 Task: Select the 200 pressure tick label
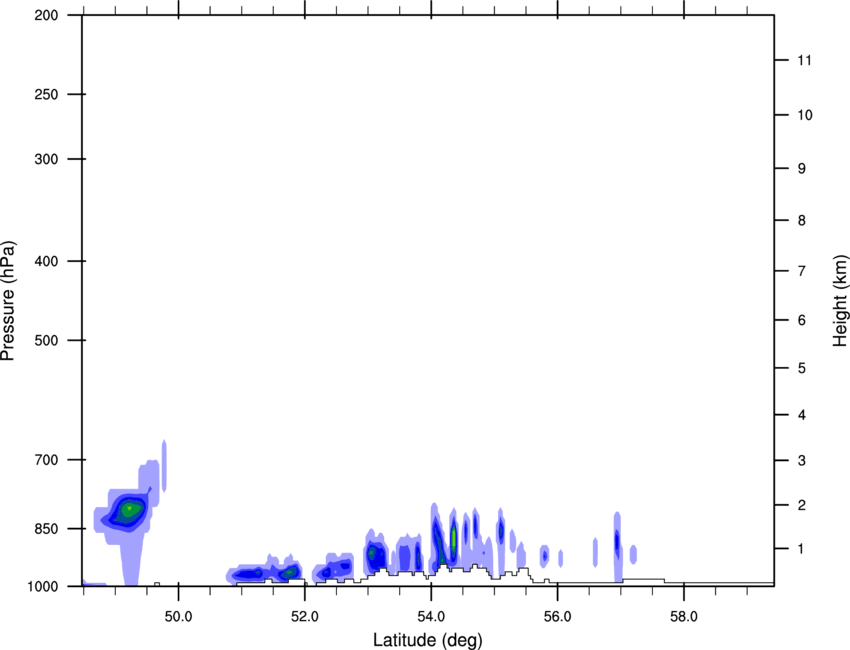click(x=46, y=15)
